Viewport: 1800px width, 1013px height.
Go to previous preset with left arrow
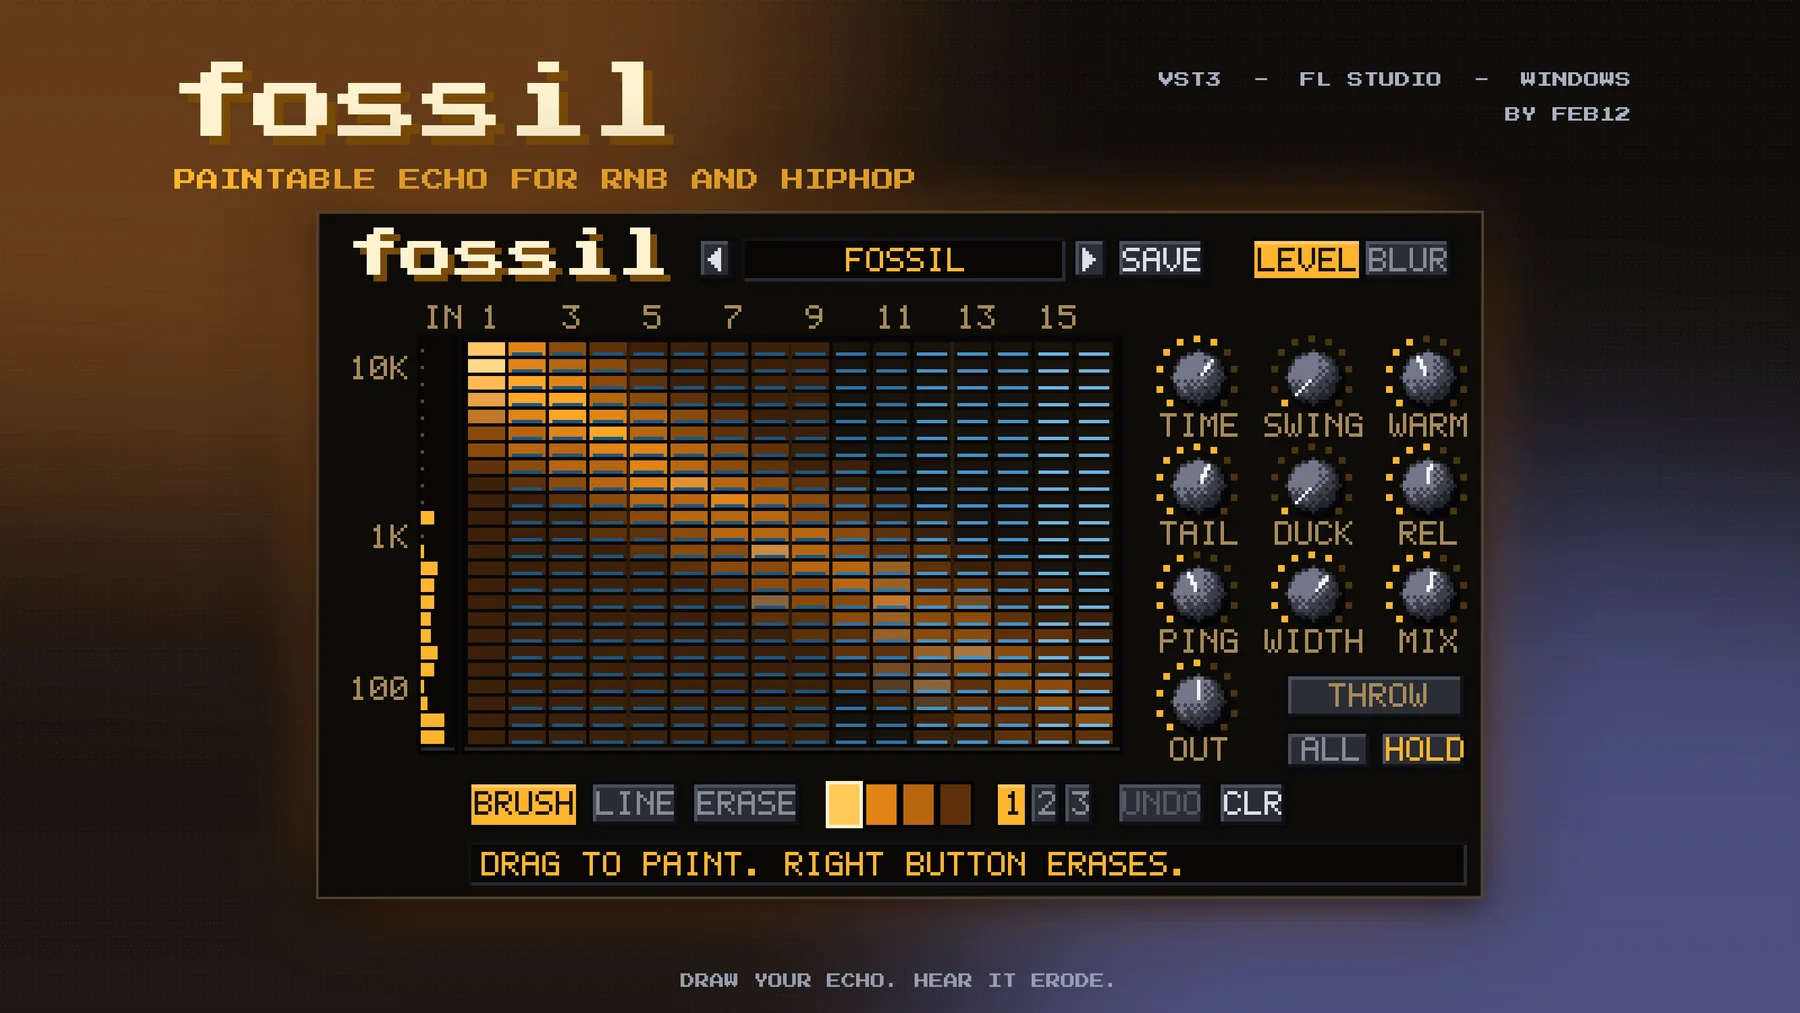(x=714, y=260)
